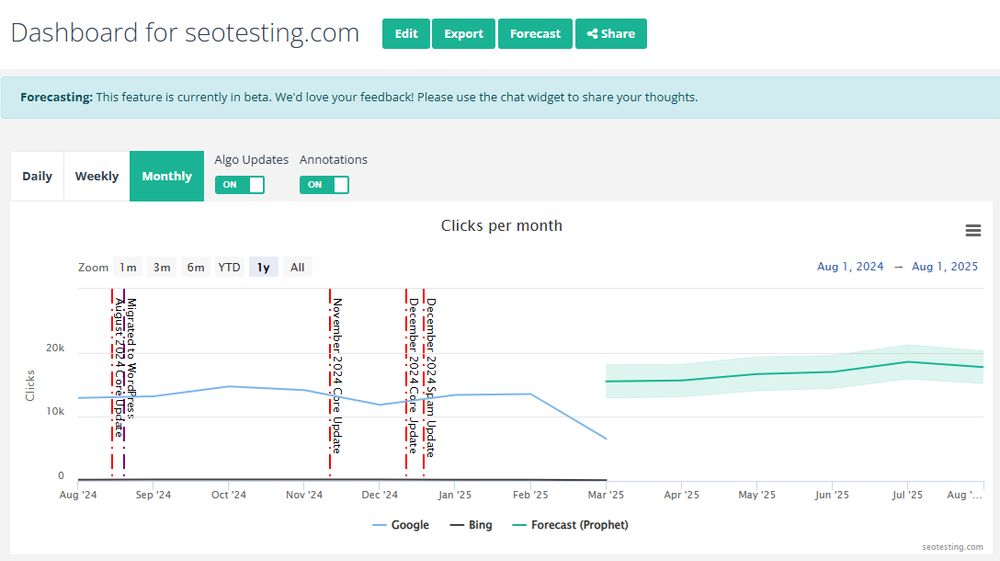
Task: Click the Clicks per month chart title
Action: pyautogui.click(x=502, y=226)
